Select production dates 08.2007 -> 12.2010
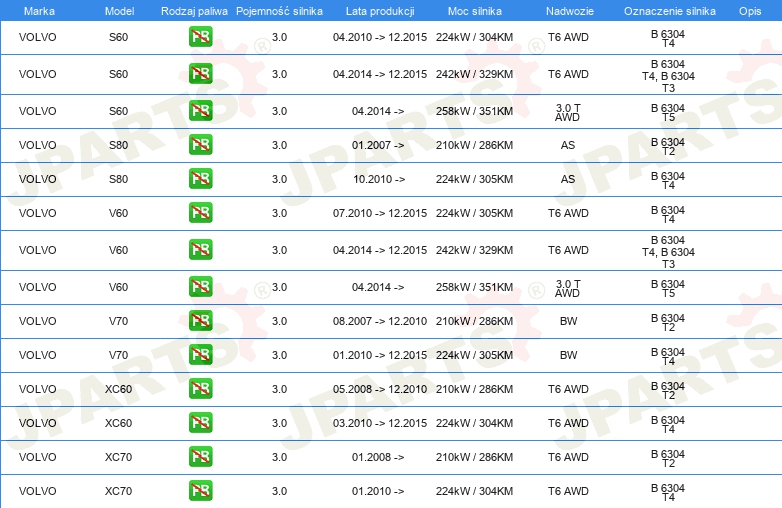This screenshot has width=782, height=508. point(380,321)
